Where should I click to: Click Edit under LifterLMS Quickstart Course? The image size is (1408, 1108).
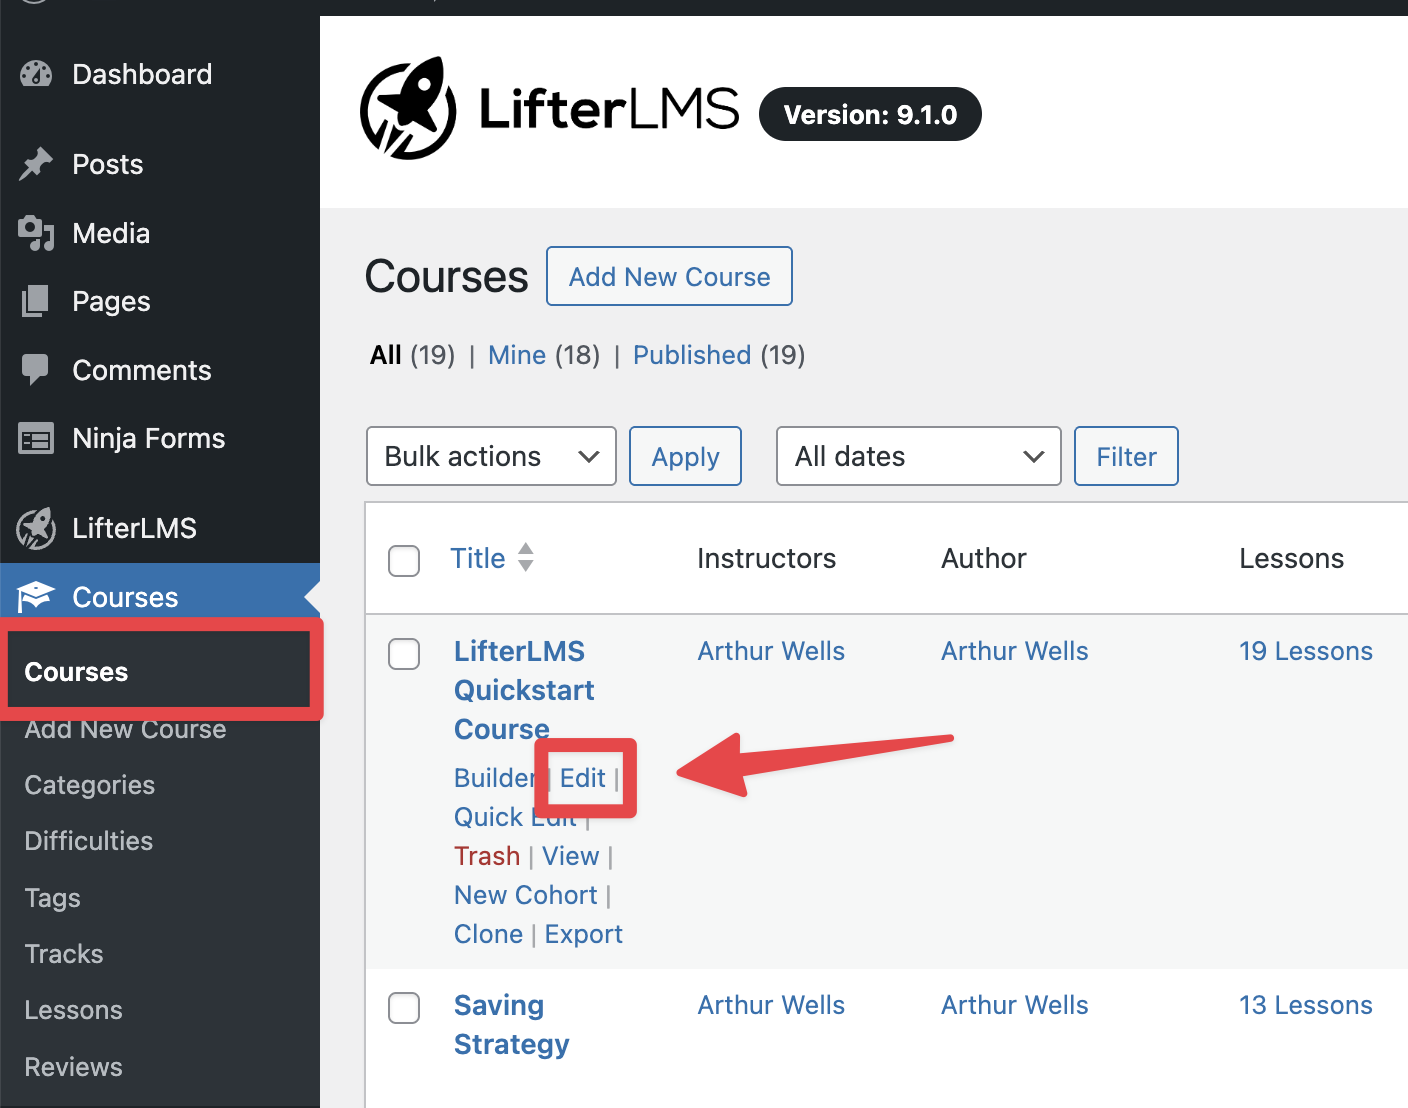pyautogui.click(x=583, y=778)
